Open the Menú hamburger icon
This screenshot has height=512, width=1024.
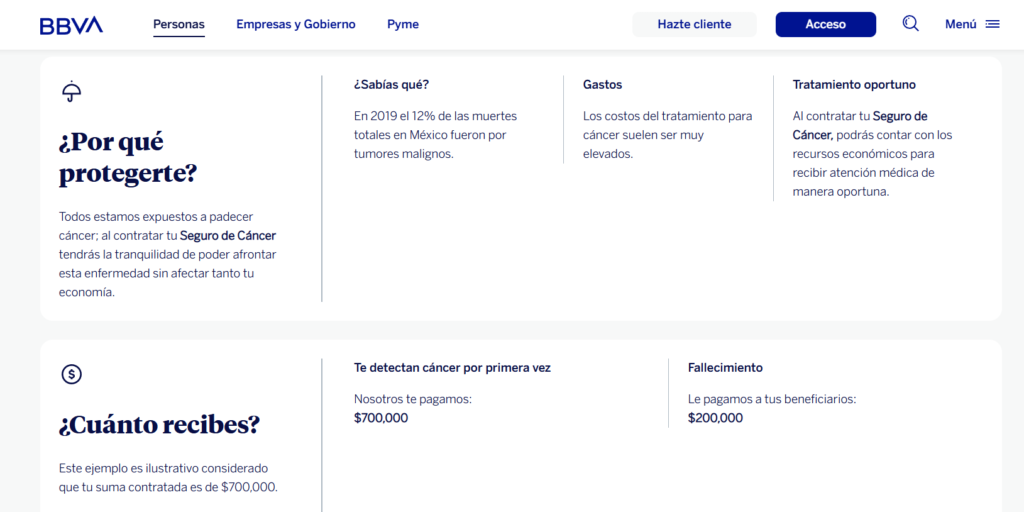[x=992, y=24]
